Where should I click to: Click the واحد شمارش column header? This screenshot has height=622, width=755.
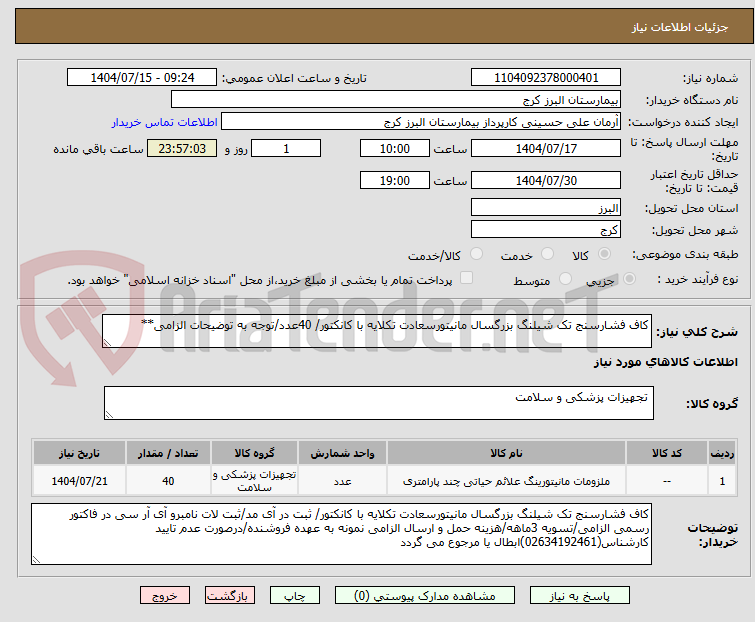[342, 453]
